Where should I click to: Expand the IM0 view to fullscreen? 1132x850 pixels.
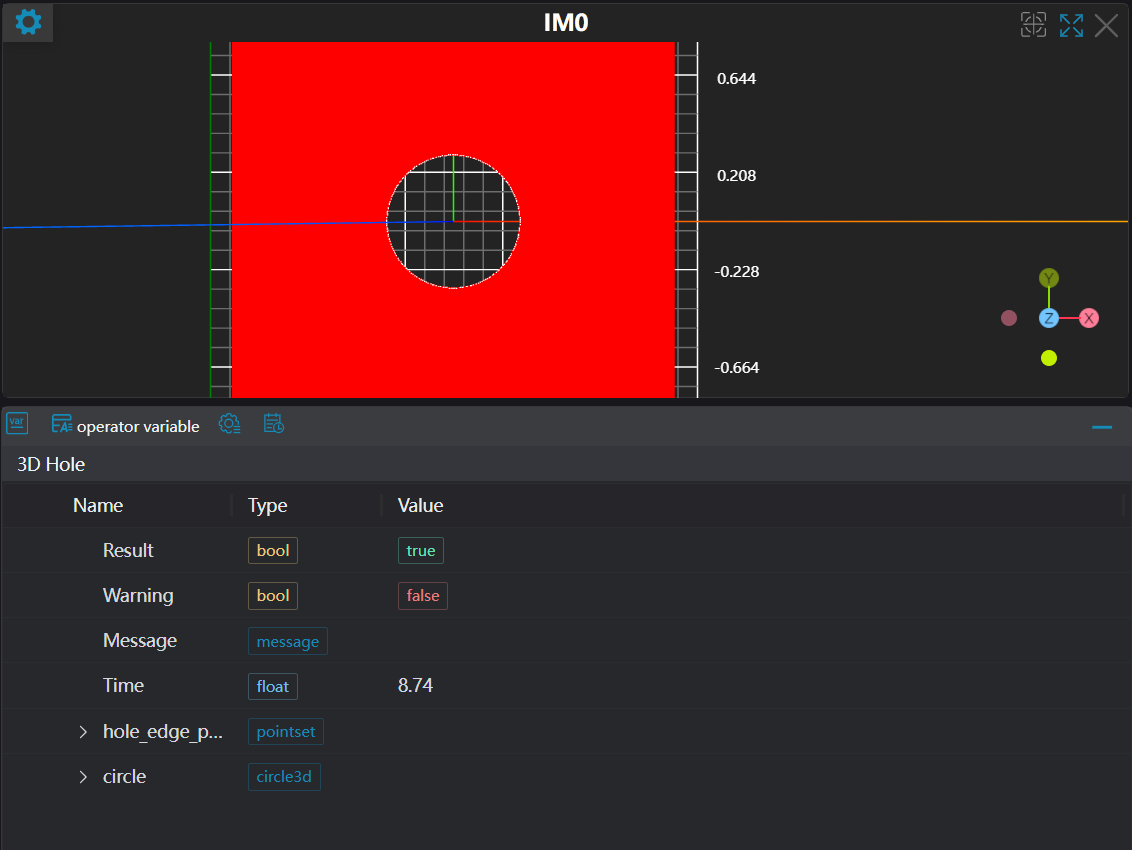click(1071, 25)
